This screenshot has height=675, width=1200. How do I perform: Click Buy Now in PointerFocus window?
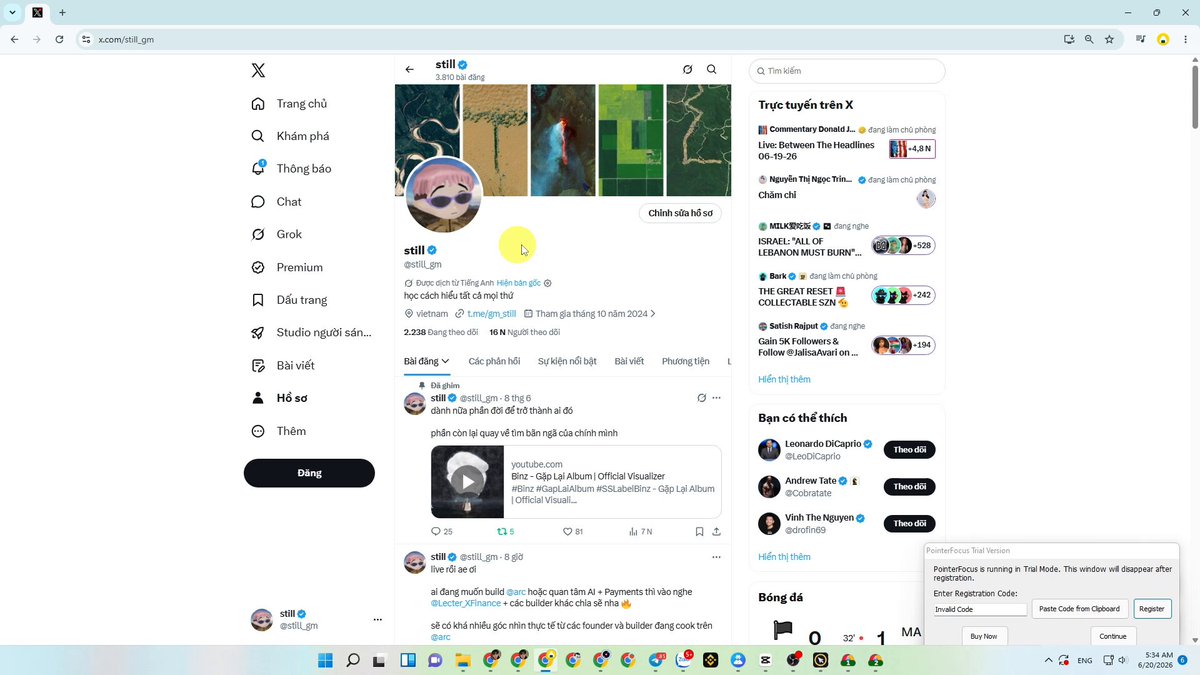984,636
